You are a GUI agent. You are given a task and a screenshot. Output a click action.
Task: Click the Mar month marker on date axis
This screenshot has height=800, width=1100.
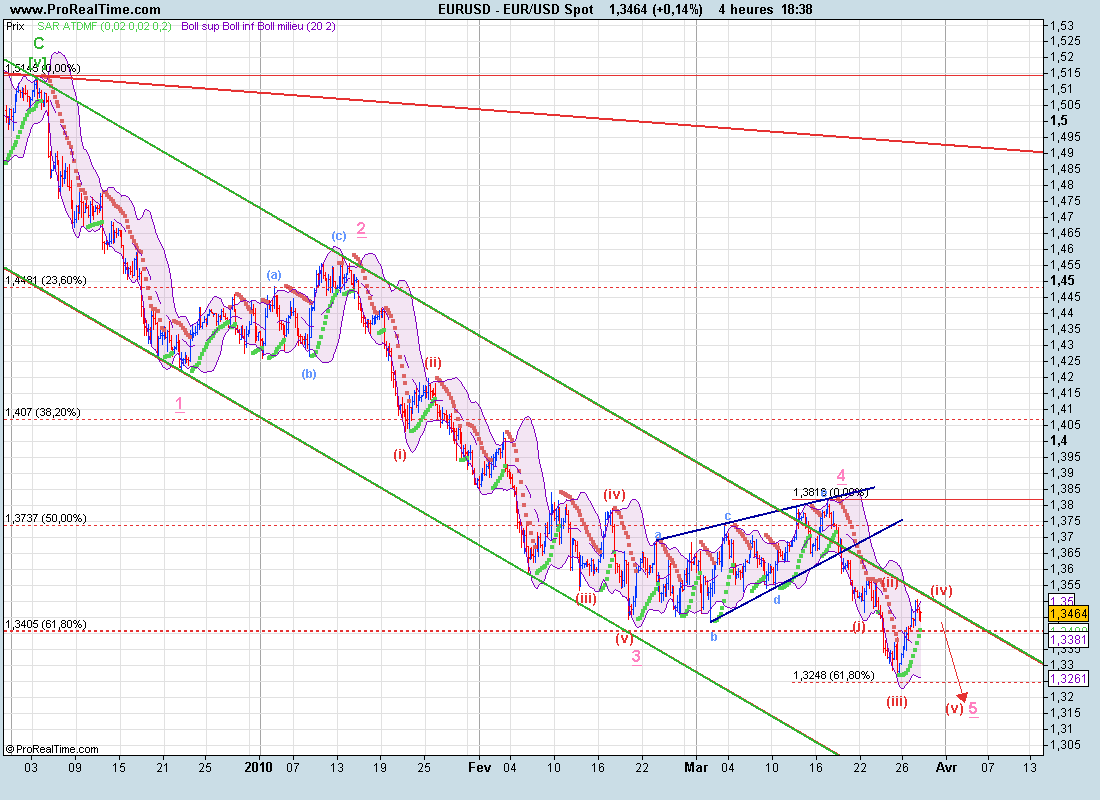[x=696, y=767]
